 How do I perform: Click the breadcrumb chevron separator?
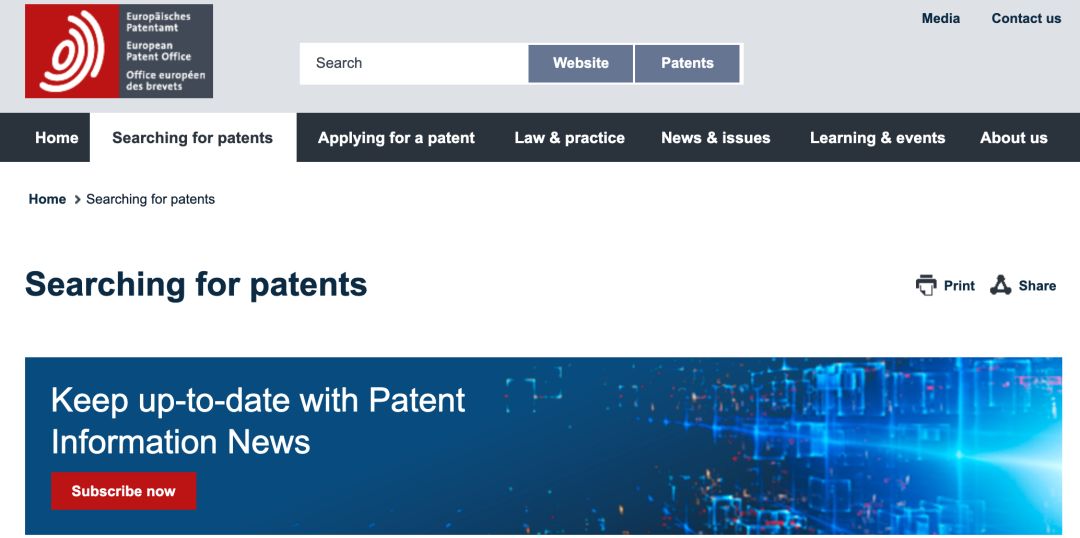point(77,200)
